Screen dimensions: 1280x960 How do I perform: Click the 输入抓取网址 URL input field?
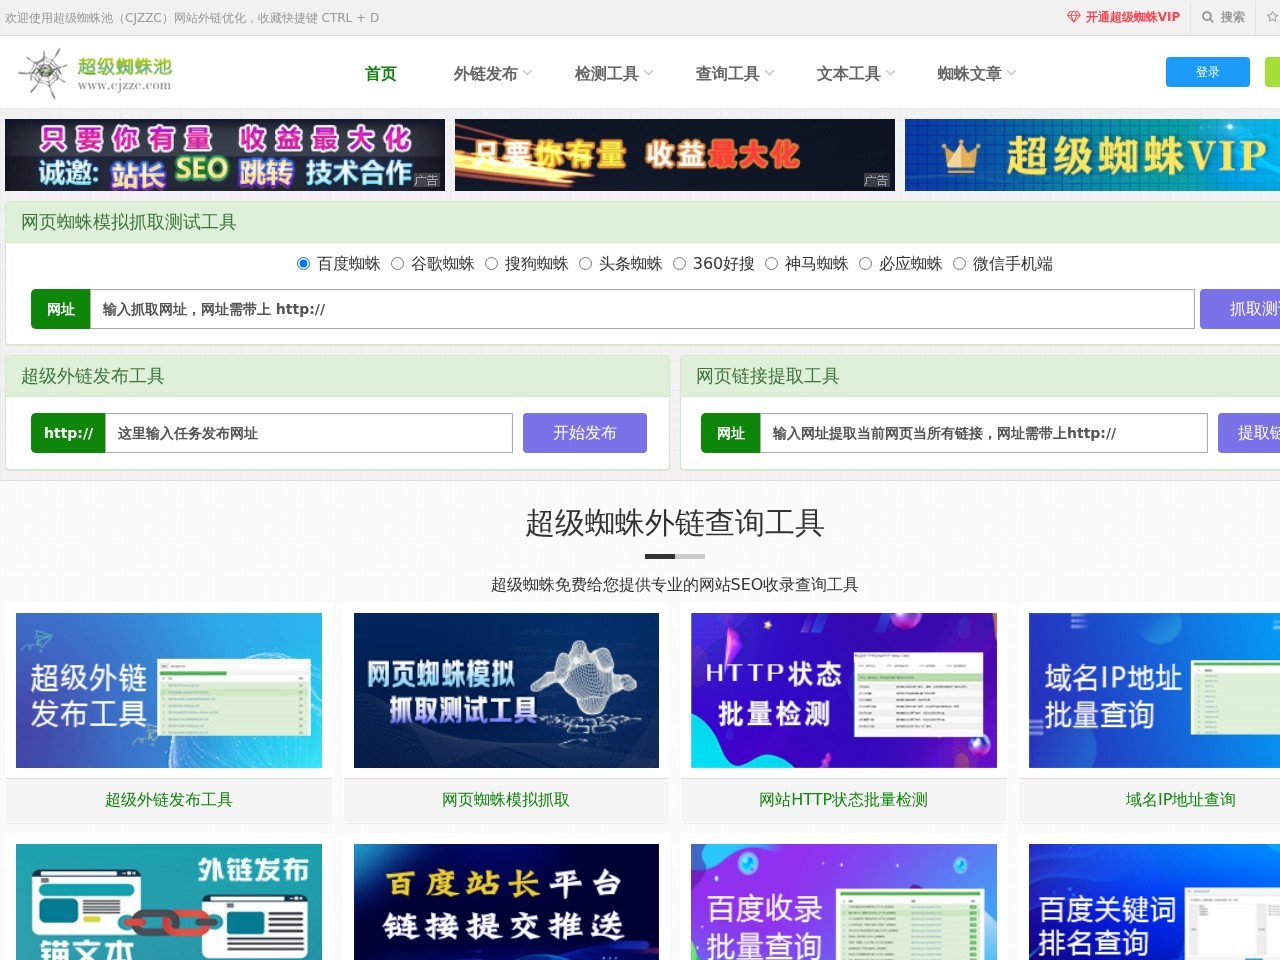tap(640, 308)
